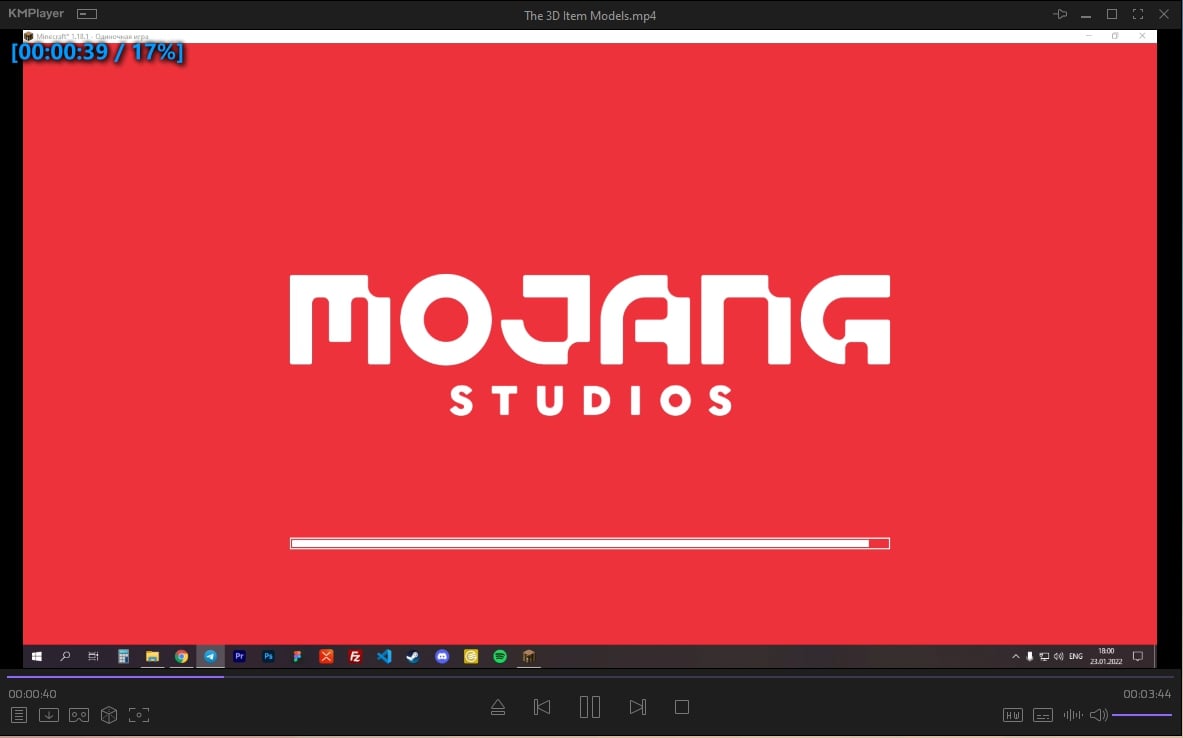This screenshot has height=738, width=1183.
Task: Click the eject open-file icon
Action: [x=498, y=708]
